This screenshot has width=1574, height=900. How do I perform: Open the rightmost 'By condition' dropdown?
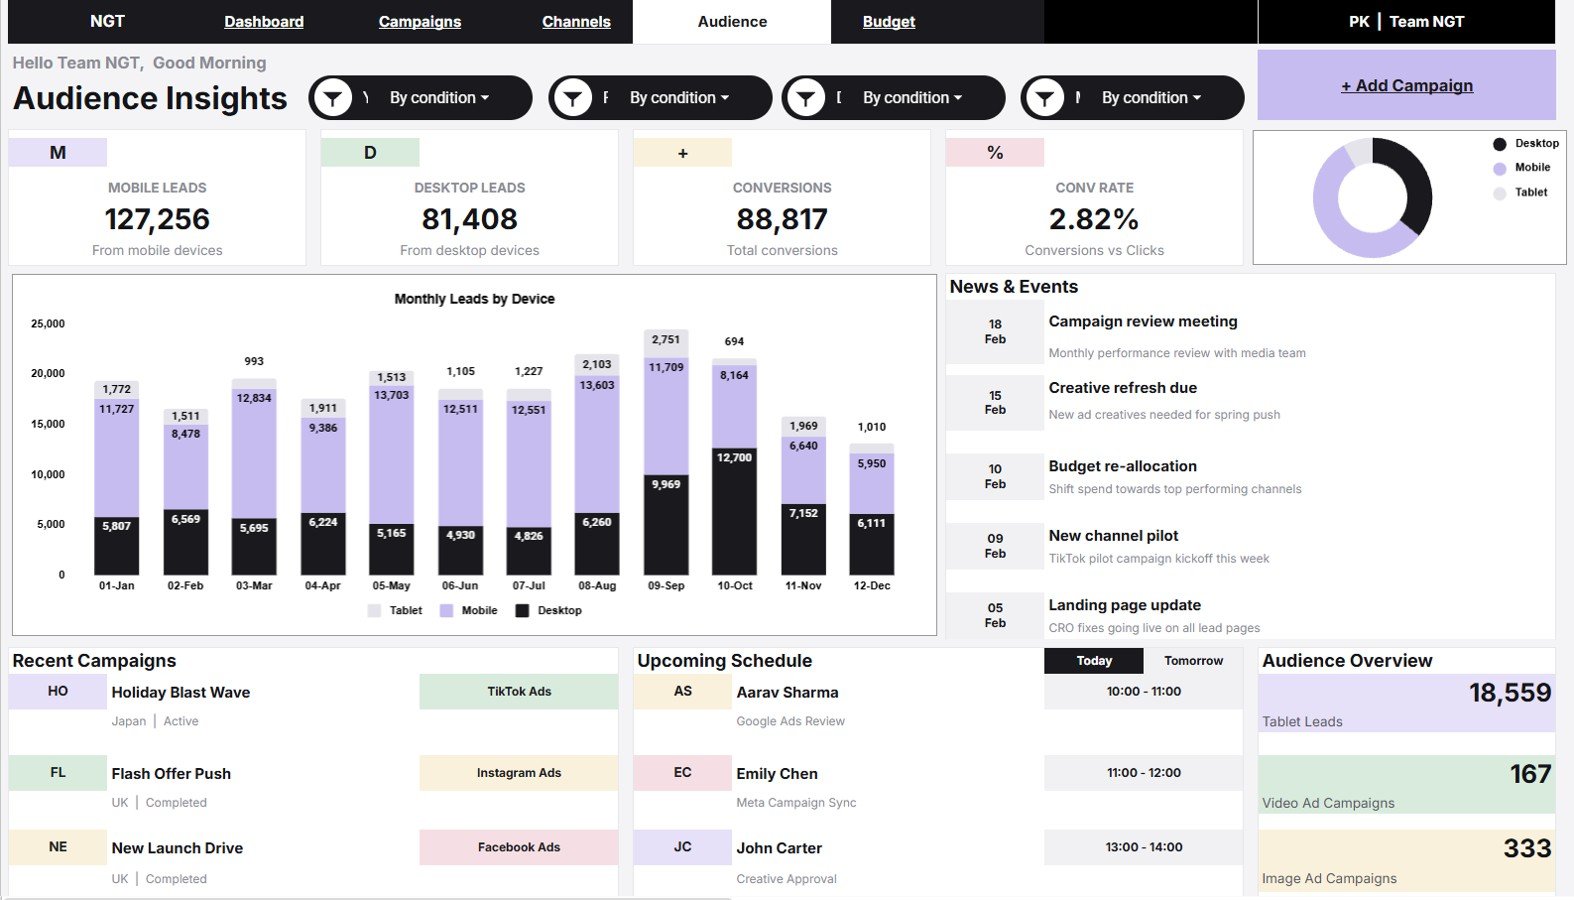click(1151, 98)
